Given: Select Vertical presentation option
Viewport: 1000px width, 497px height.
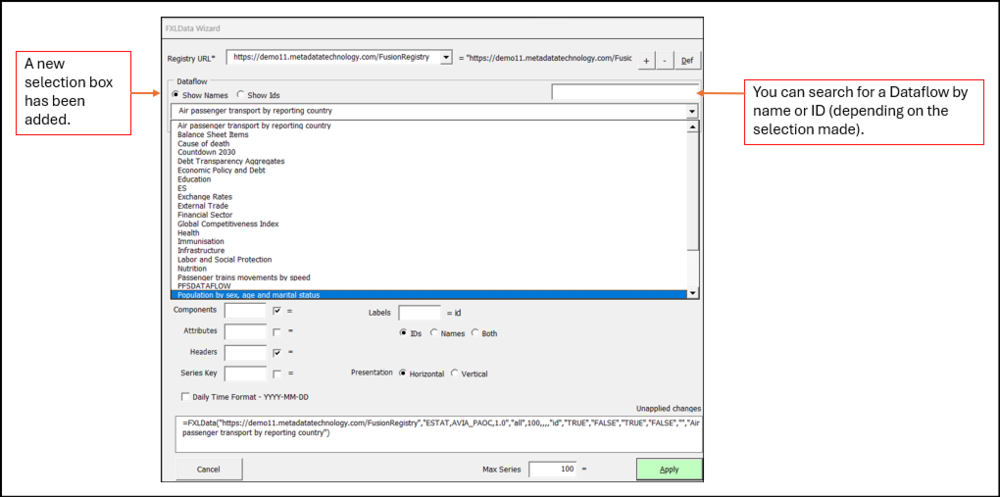Looking at the screenshot, I should 455,373.
